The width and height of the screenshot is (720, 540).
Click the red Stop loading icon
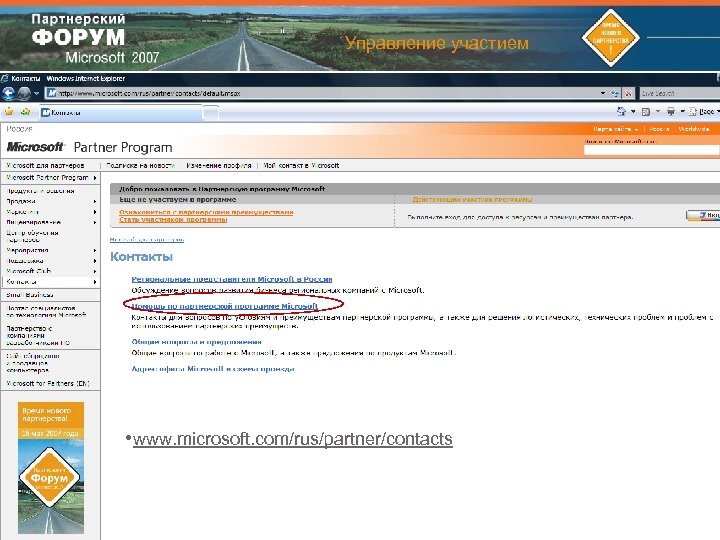pyautogui.click(x=628, y=93)
